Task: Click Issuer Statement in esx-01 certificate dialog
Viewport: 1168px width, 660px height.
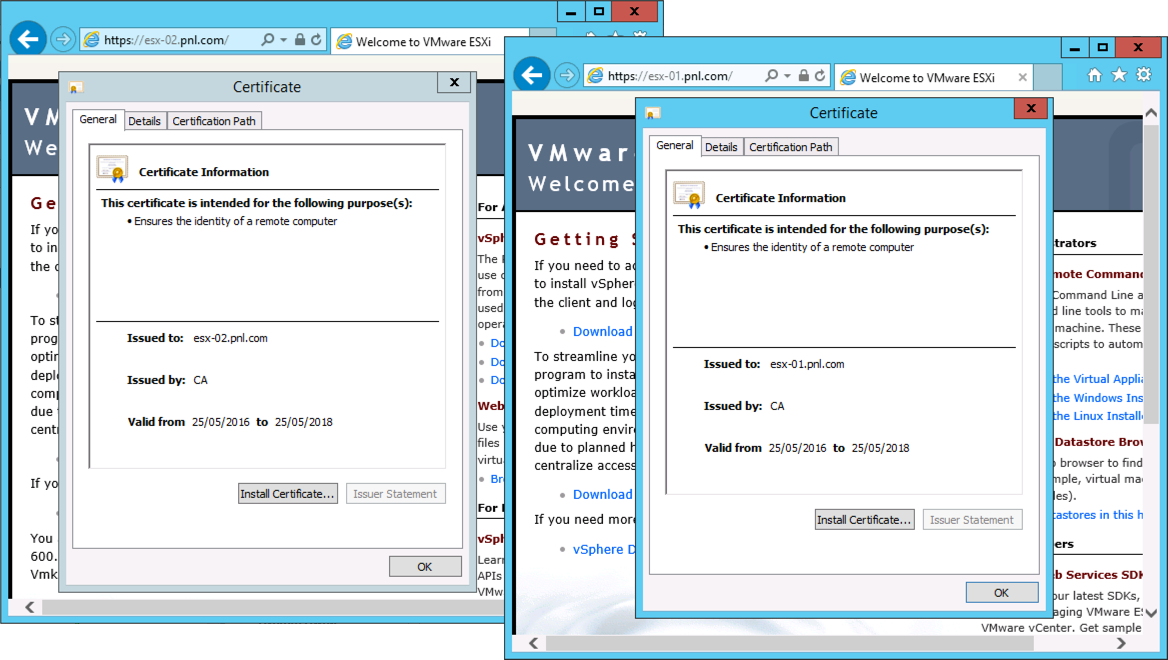Action: pyautogui.click(x=972, y=520)
